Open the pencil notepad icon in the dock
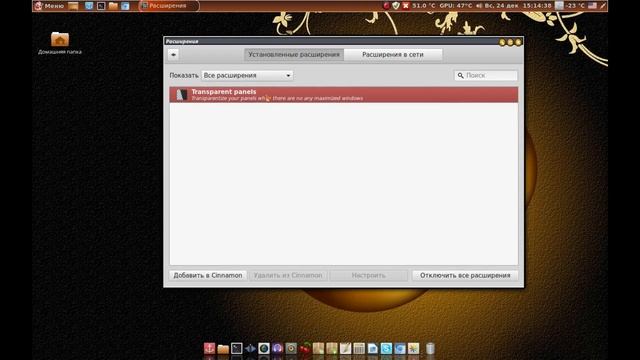Image resolution: width=640 pixels, height=360 pixels. click(x=345, y=348)
